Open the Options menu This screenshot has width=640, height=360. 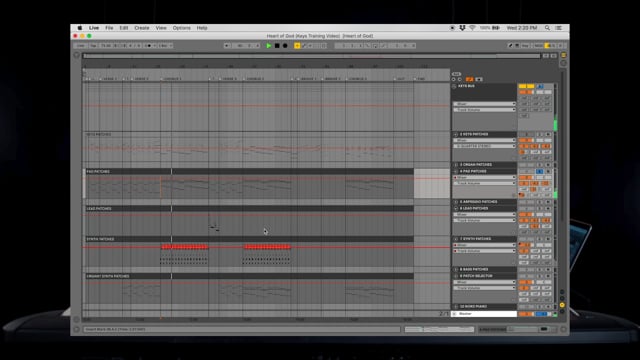tap(182, 28)
